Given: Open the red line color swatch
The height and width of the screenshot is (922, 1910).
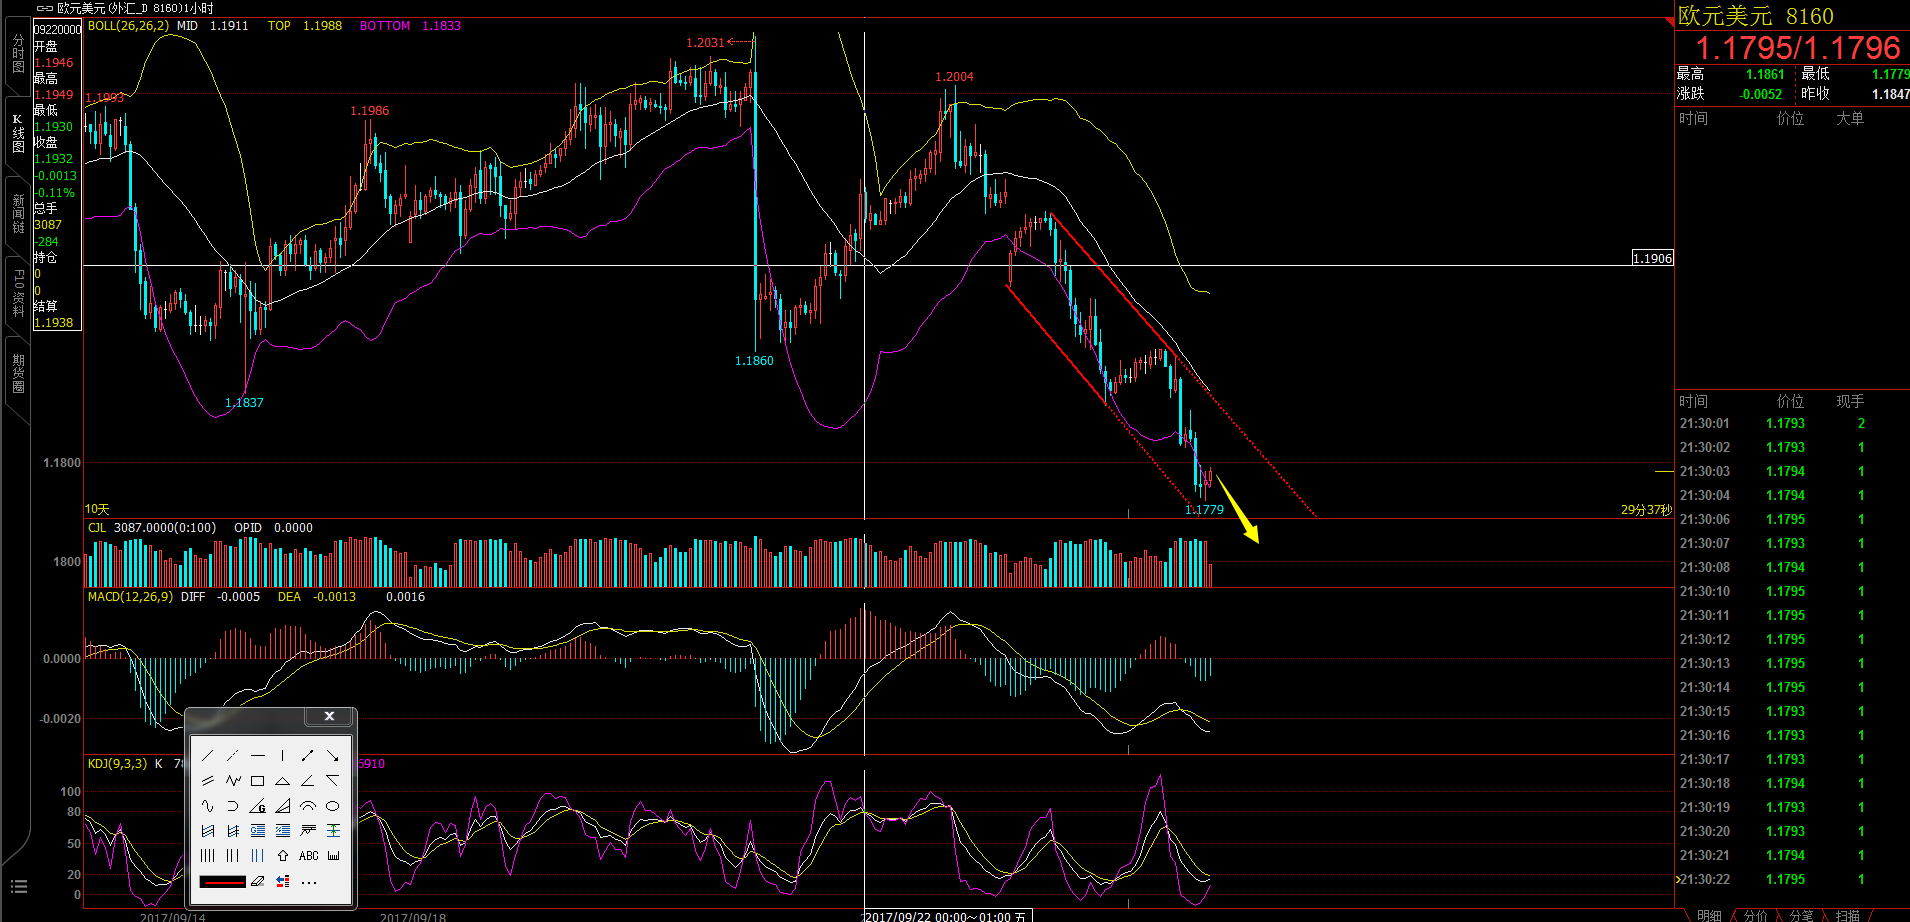Looking at the screenshot, I should (221, 881).
